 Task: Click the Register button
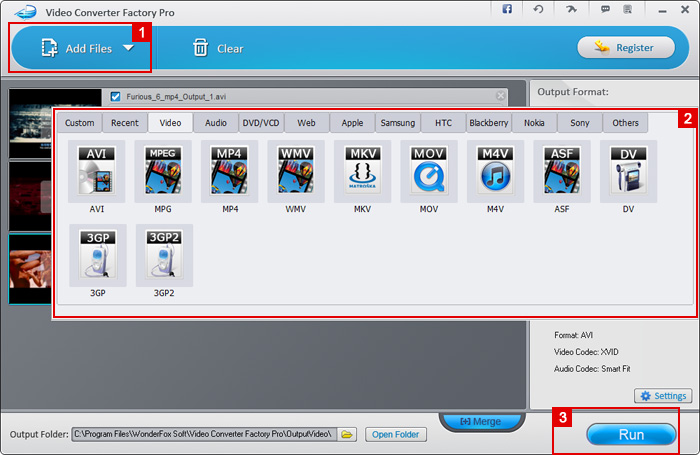point(626,47)
